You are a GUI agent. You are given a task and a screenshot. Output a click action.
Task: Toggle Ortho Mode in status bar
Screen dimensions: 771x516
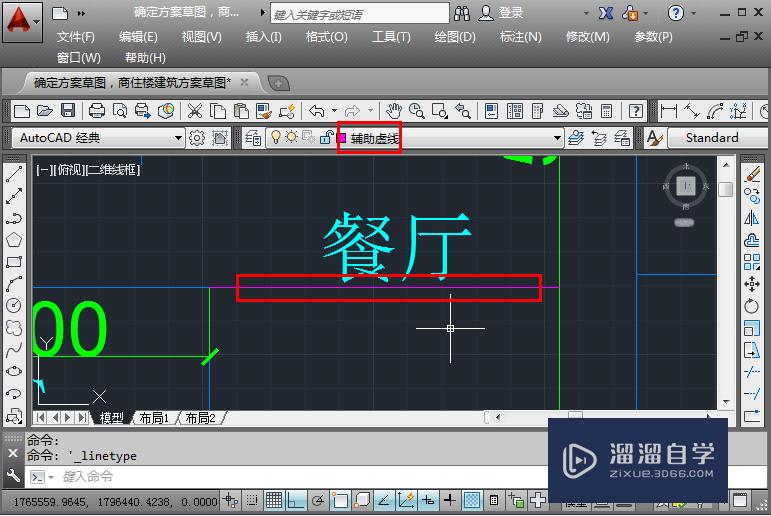(296, 500)
